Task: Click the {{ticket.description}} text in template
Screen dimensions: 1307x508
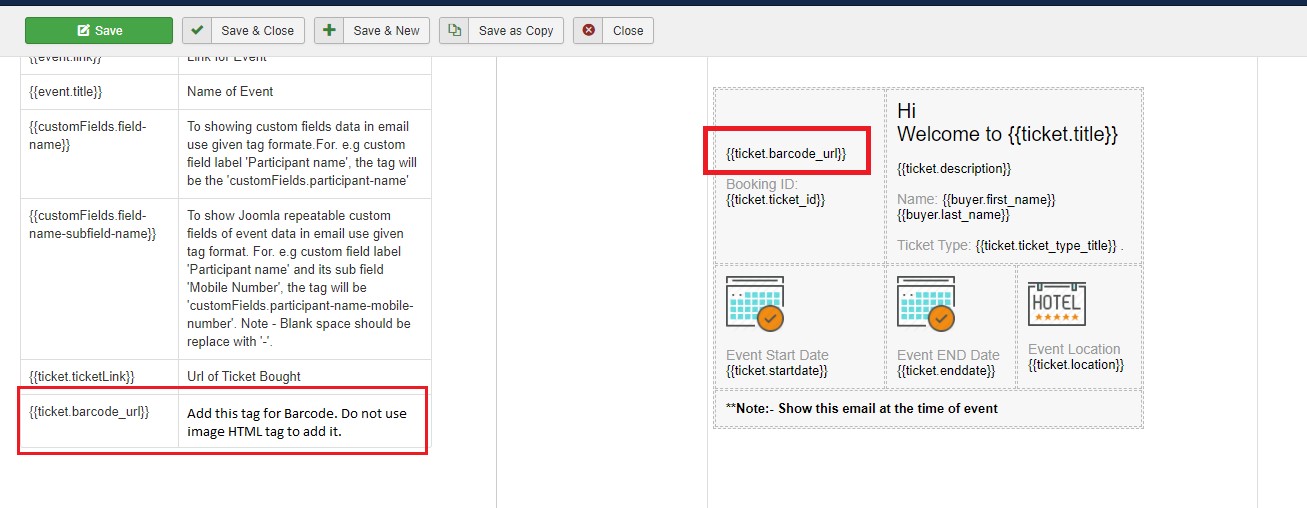Action: click(954, 169)
